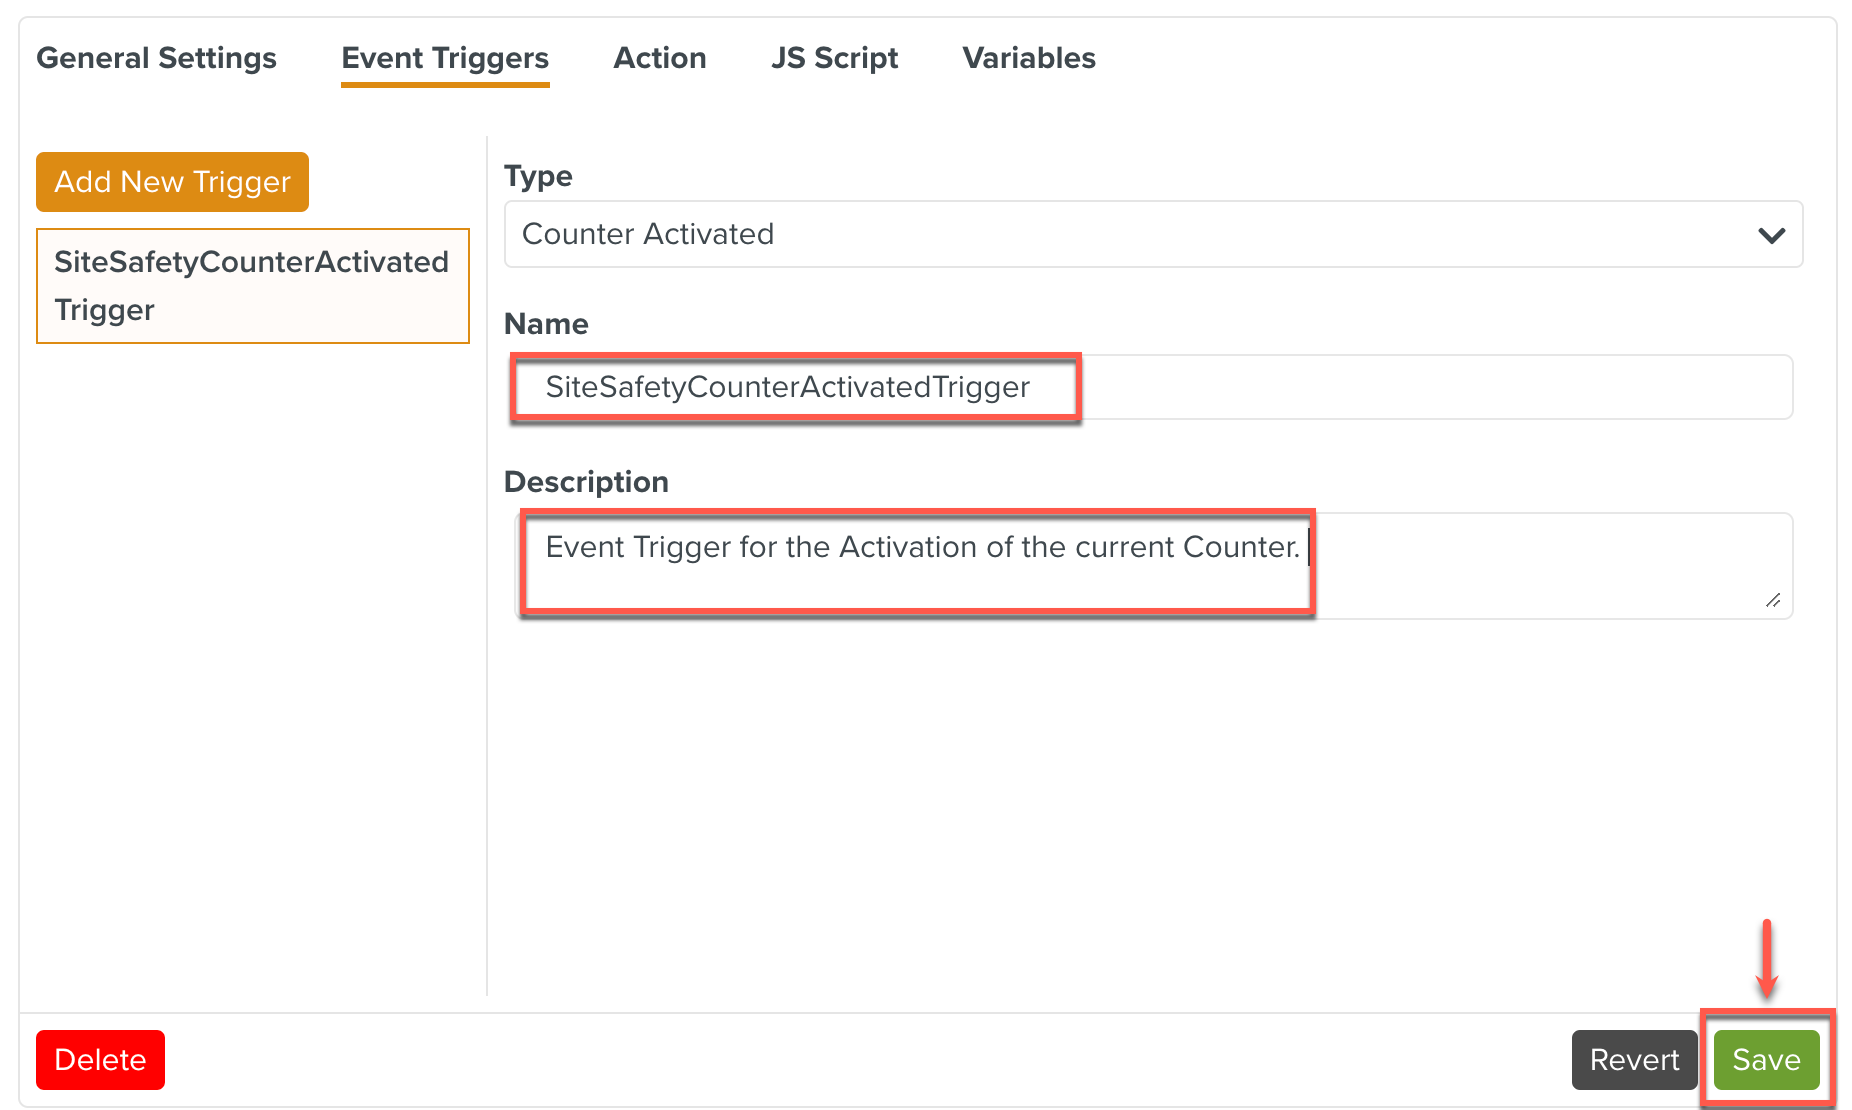
Task: Switch to the General Settings tab
Action: click(157, 58)
